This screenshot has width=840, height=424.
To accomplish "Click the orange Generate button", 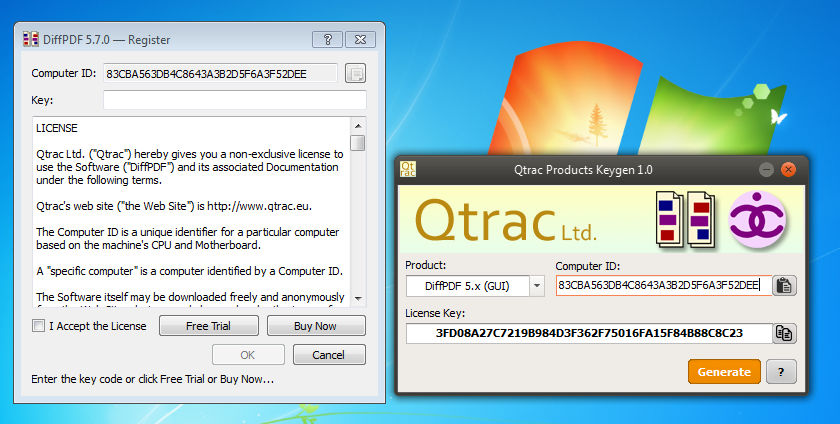I will [x=724, y=372].
